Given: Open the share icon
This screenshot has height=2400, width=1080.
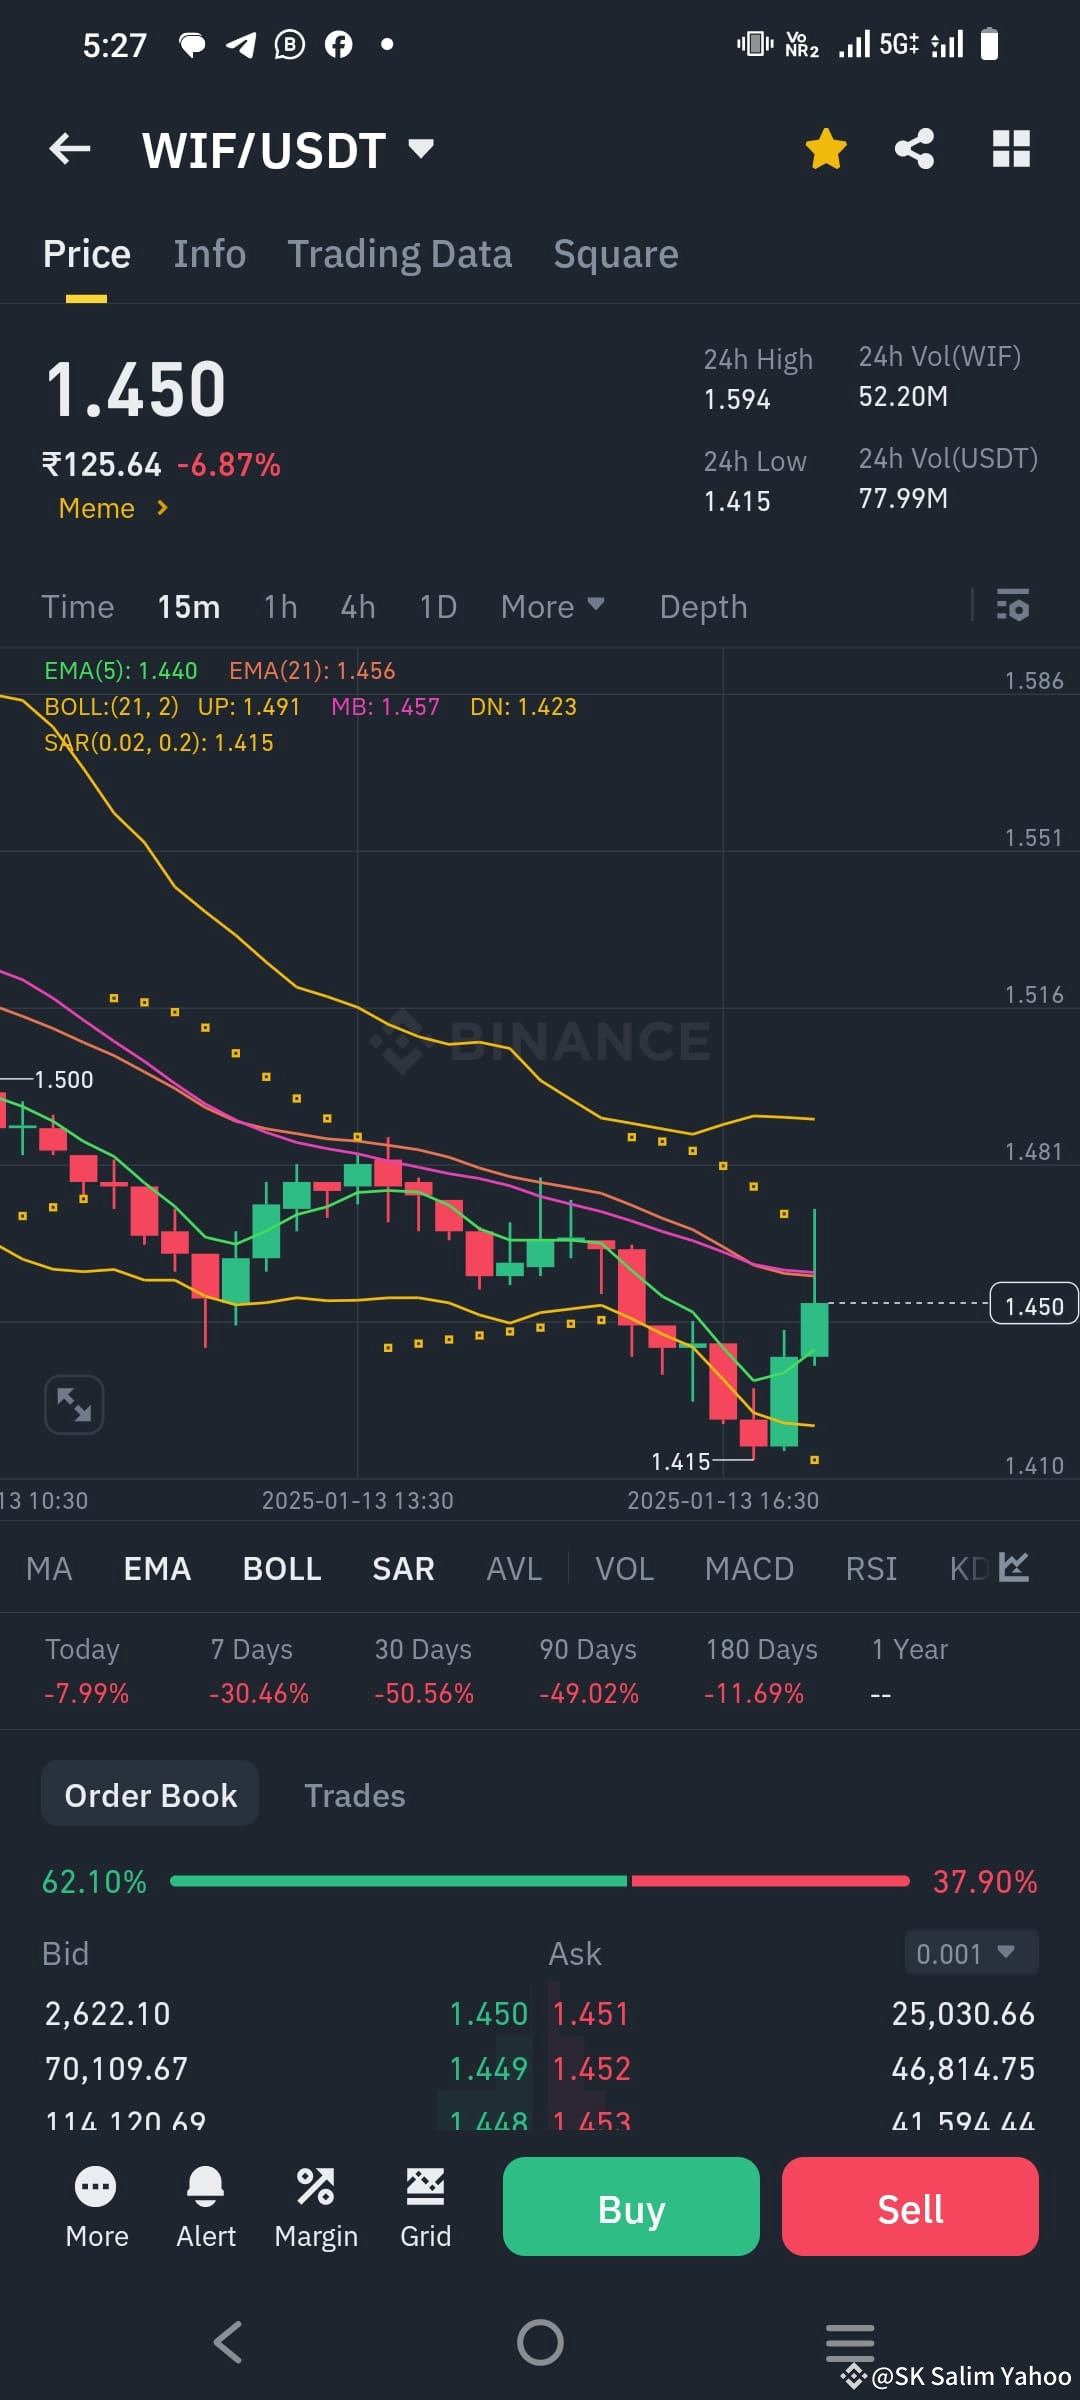Looking at the screenshot, I should click(914, 149).
